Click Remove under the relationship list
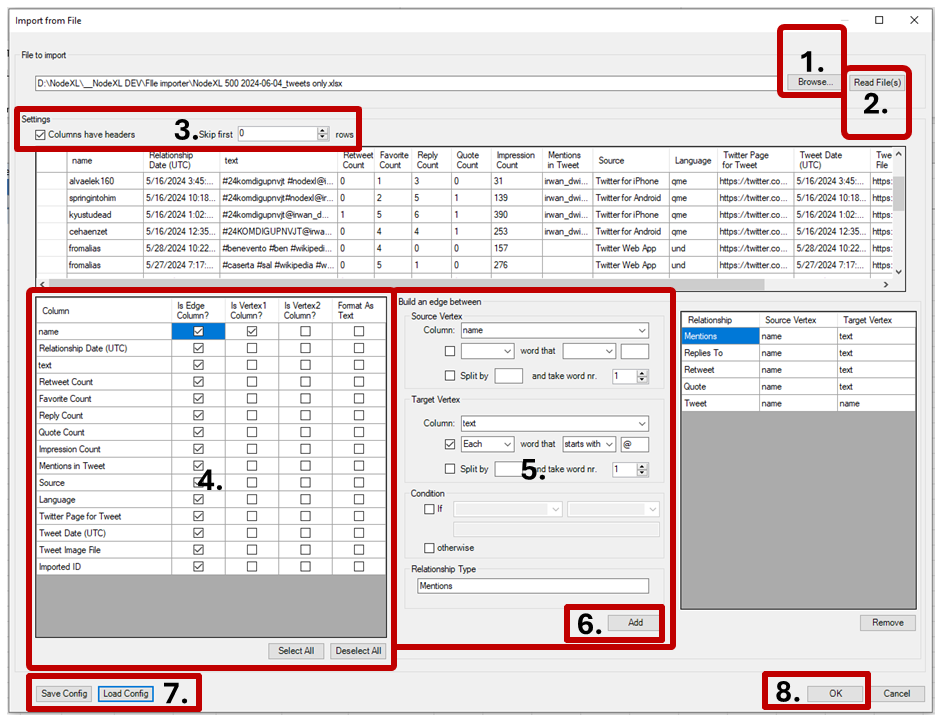The image size is (942, 720). (887, 623)
